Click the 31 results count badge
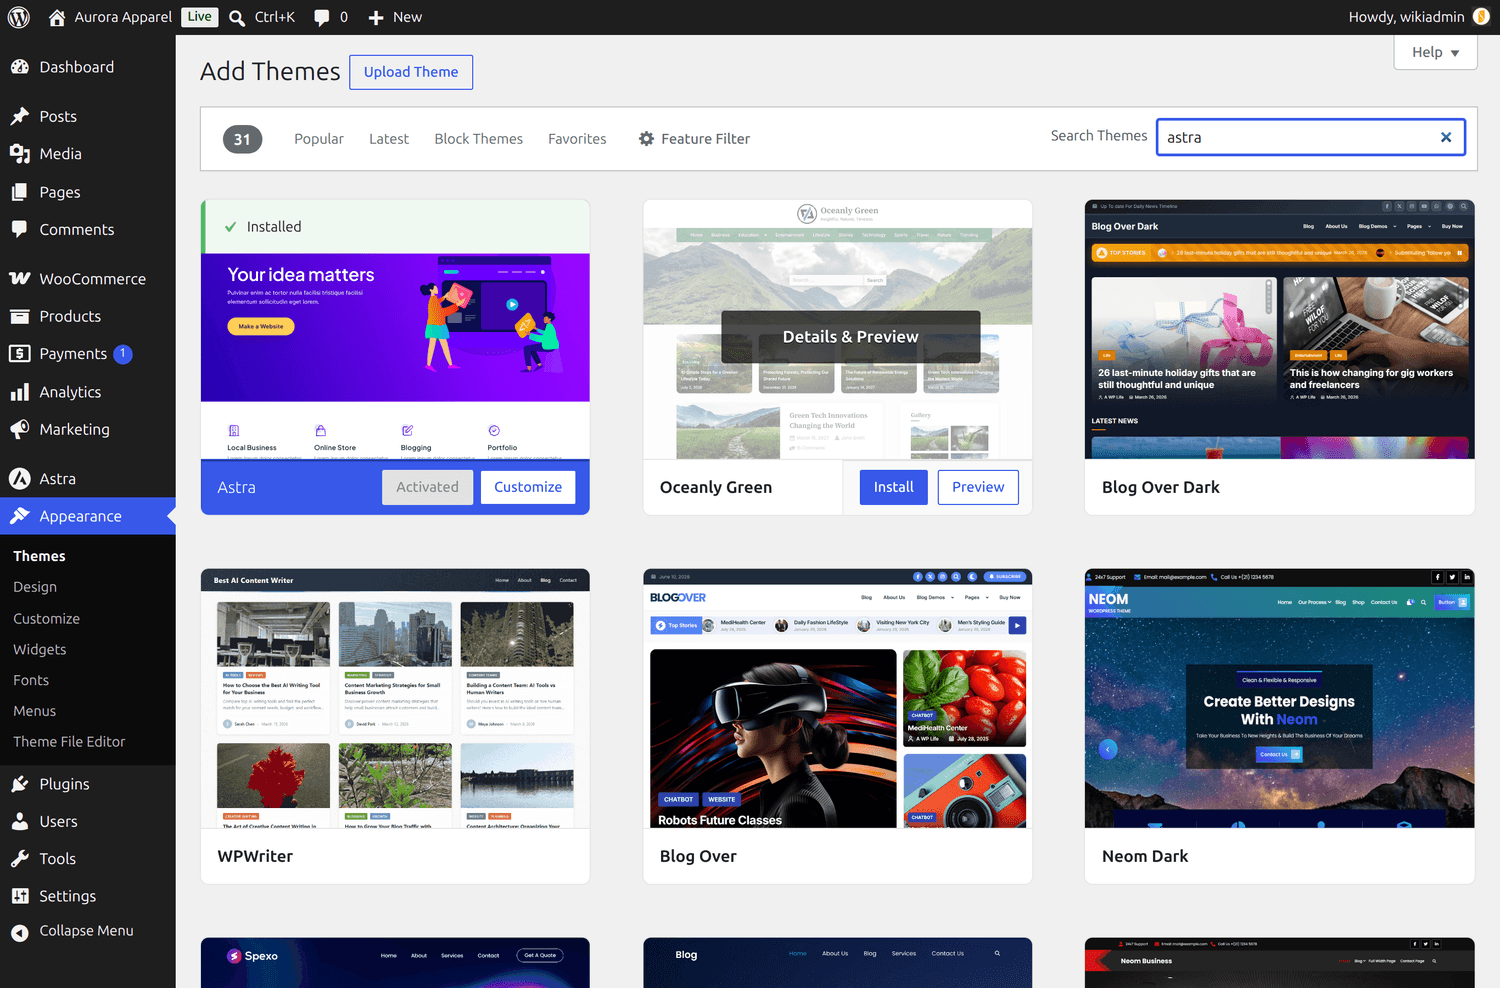This screenshot has width=1500, height=988. coord(242,139)
